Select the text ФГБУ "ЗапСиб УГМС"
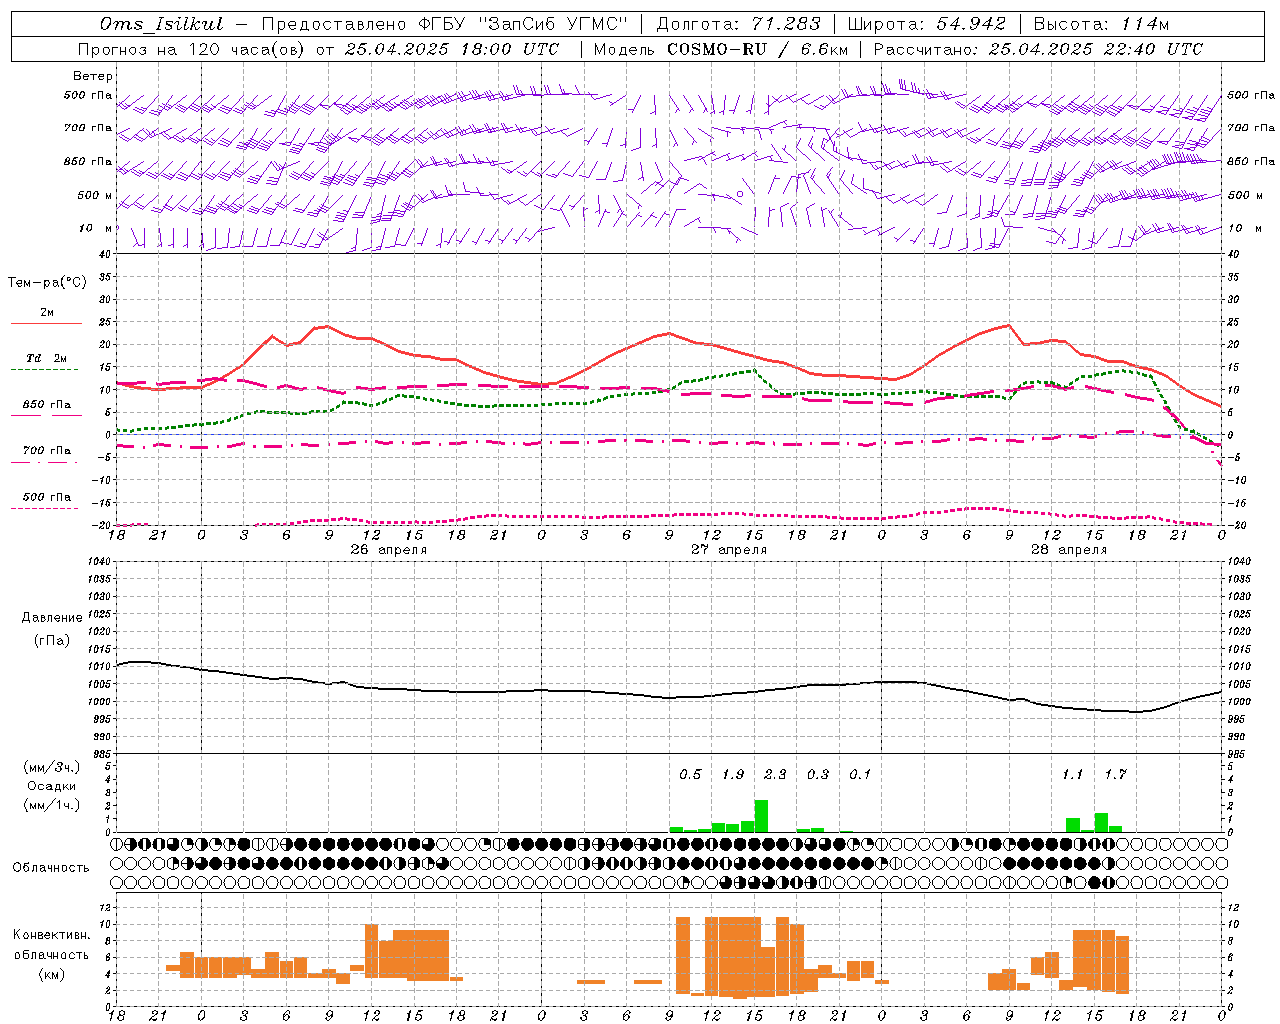Screen dimensions: 1280x1024 521,24
